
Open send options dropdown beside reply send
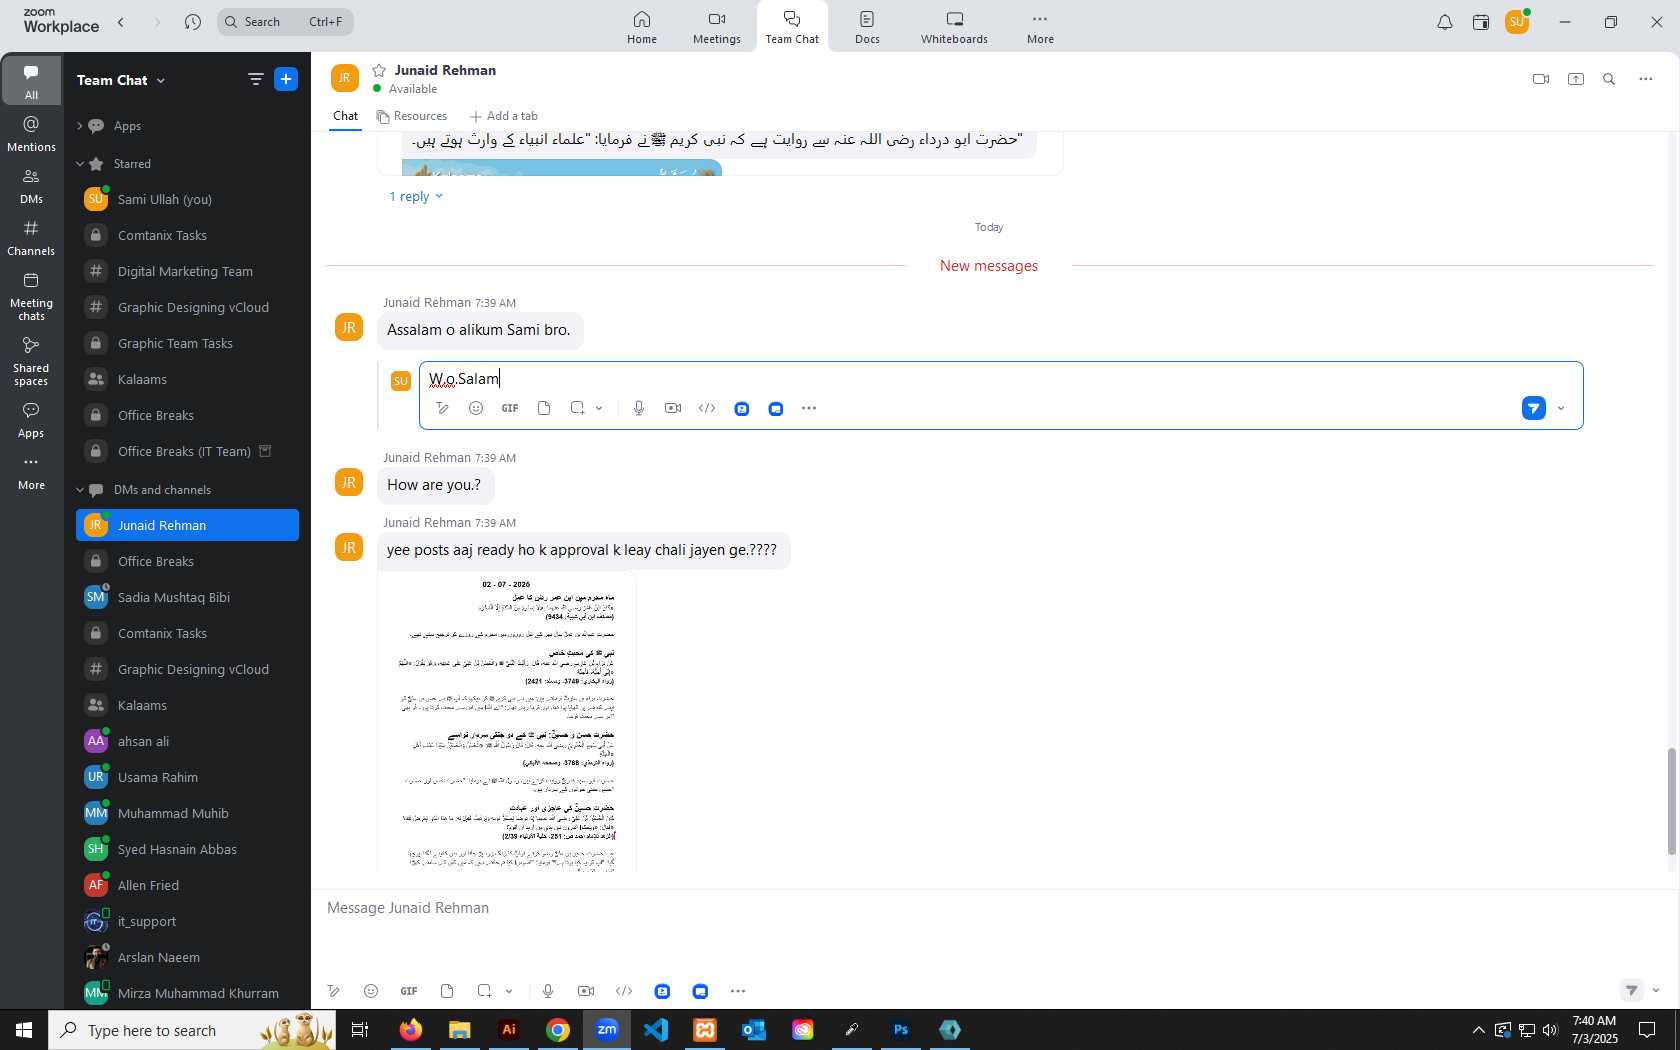(1561, 408)
